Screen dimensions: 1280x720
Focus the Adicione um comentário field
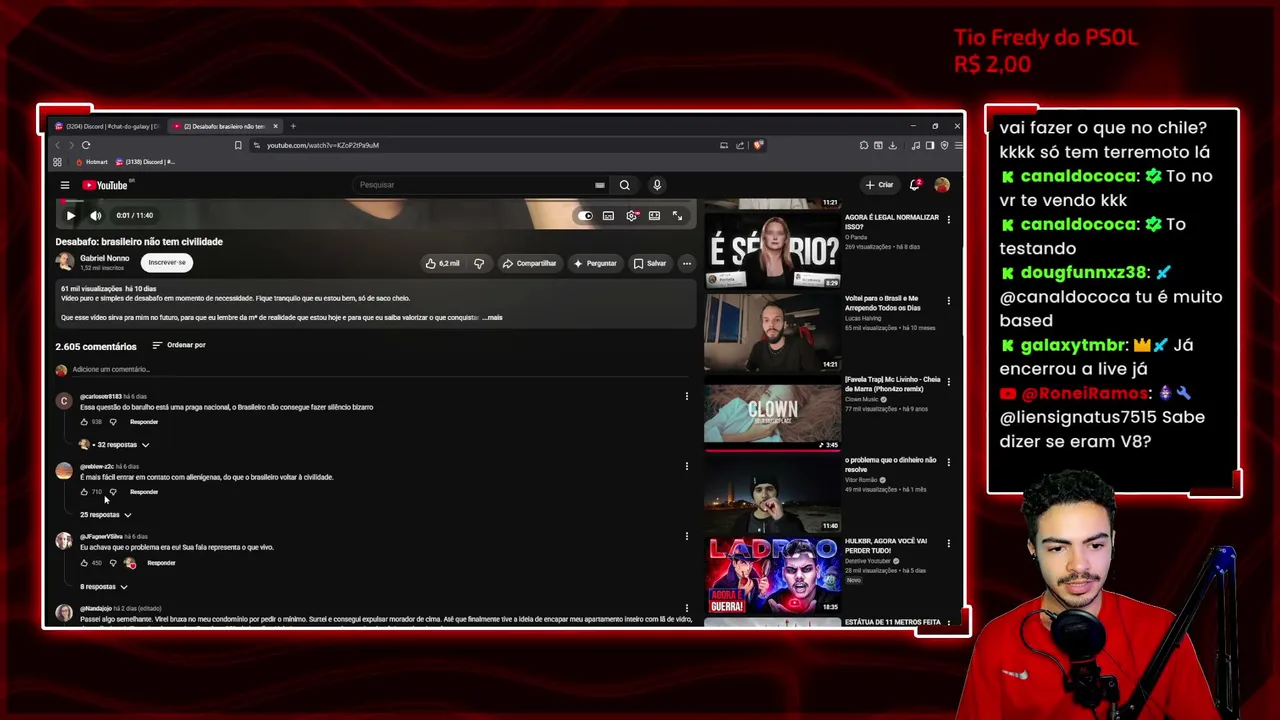(x=380, y=370)
